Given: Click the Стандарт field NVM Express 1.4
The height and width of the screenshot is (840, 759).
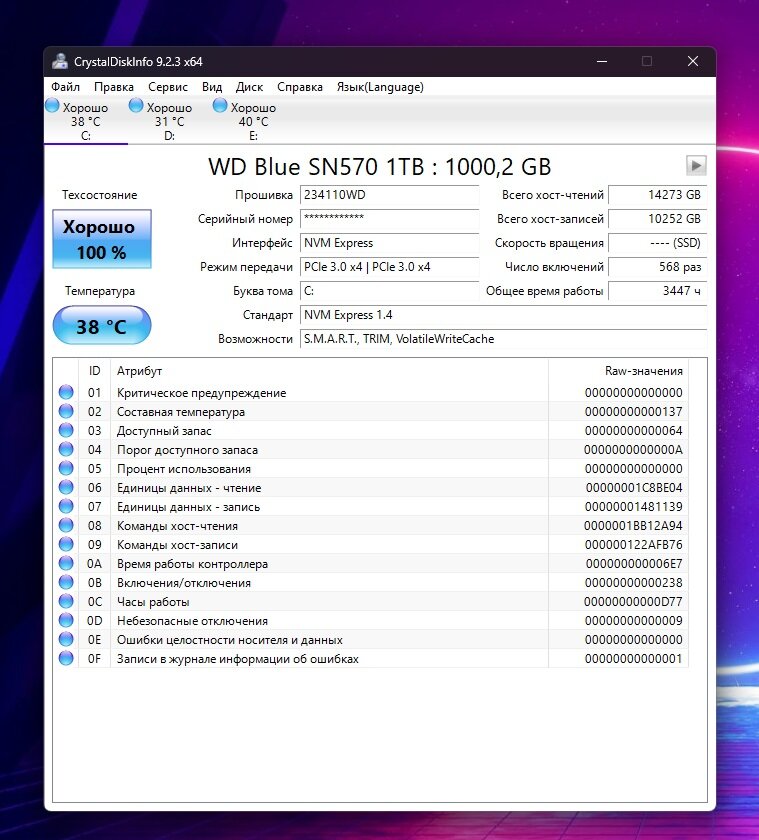Looking at the screenshot, I should click(504, 315).
